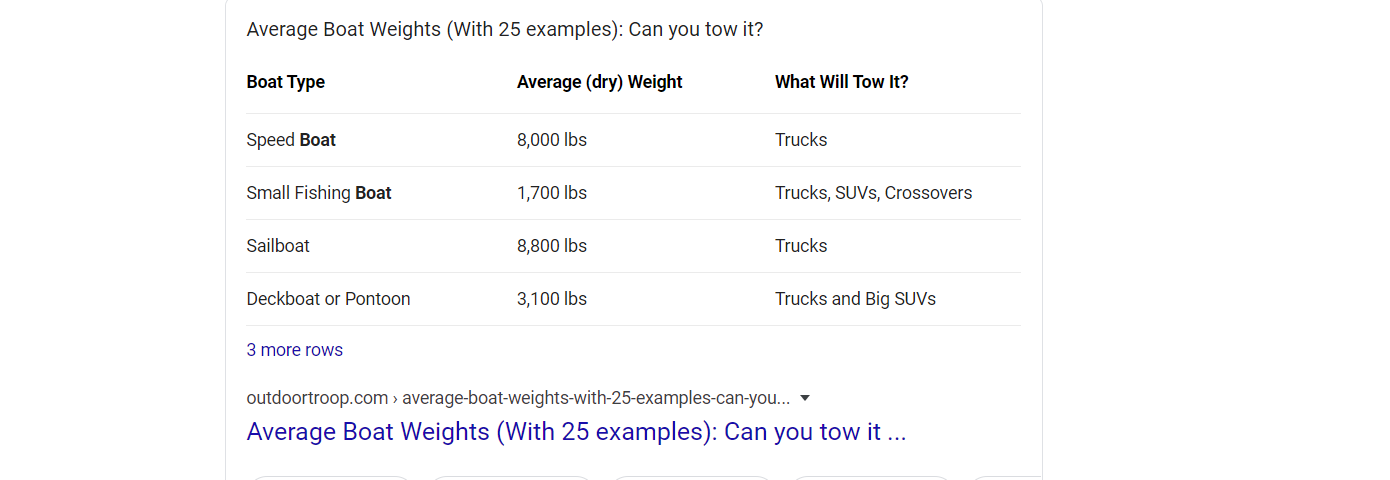
Task: Open the dropdown arrow beside outdoortroop.com URL
Action: 805,398
